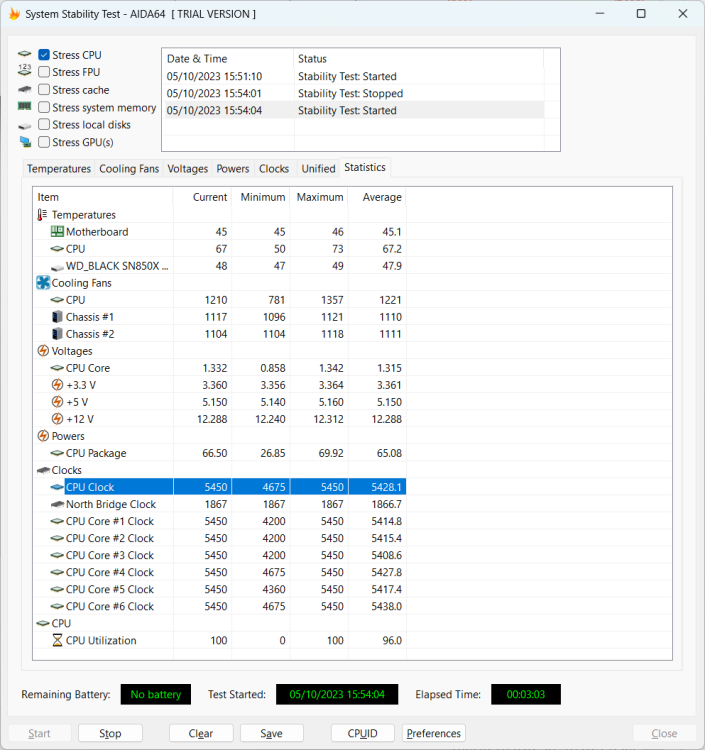The image size is (705, 750).
Task: Enable the Stress cache checkbox
Action: coord(44,89)
